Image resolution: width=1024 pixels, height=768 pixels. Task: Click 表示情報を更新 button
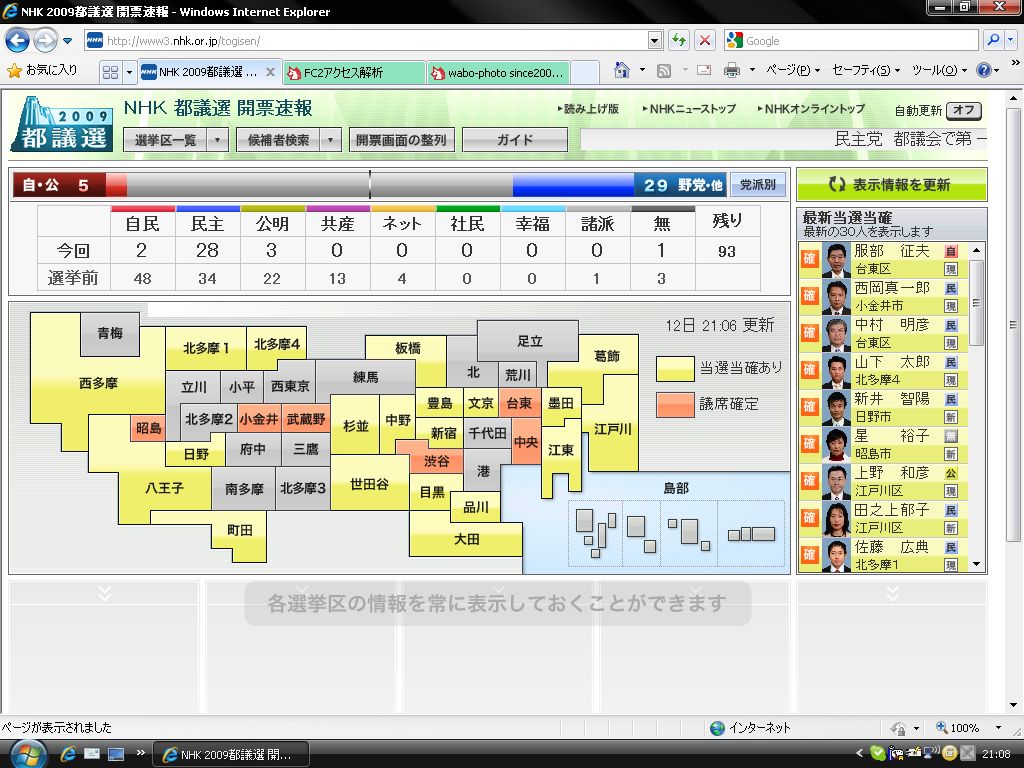tap(891, 185)
